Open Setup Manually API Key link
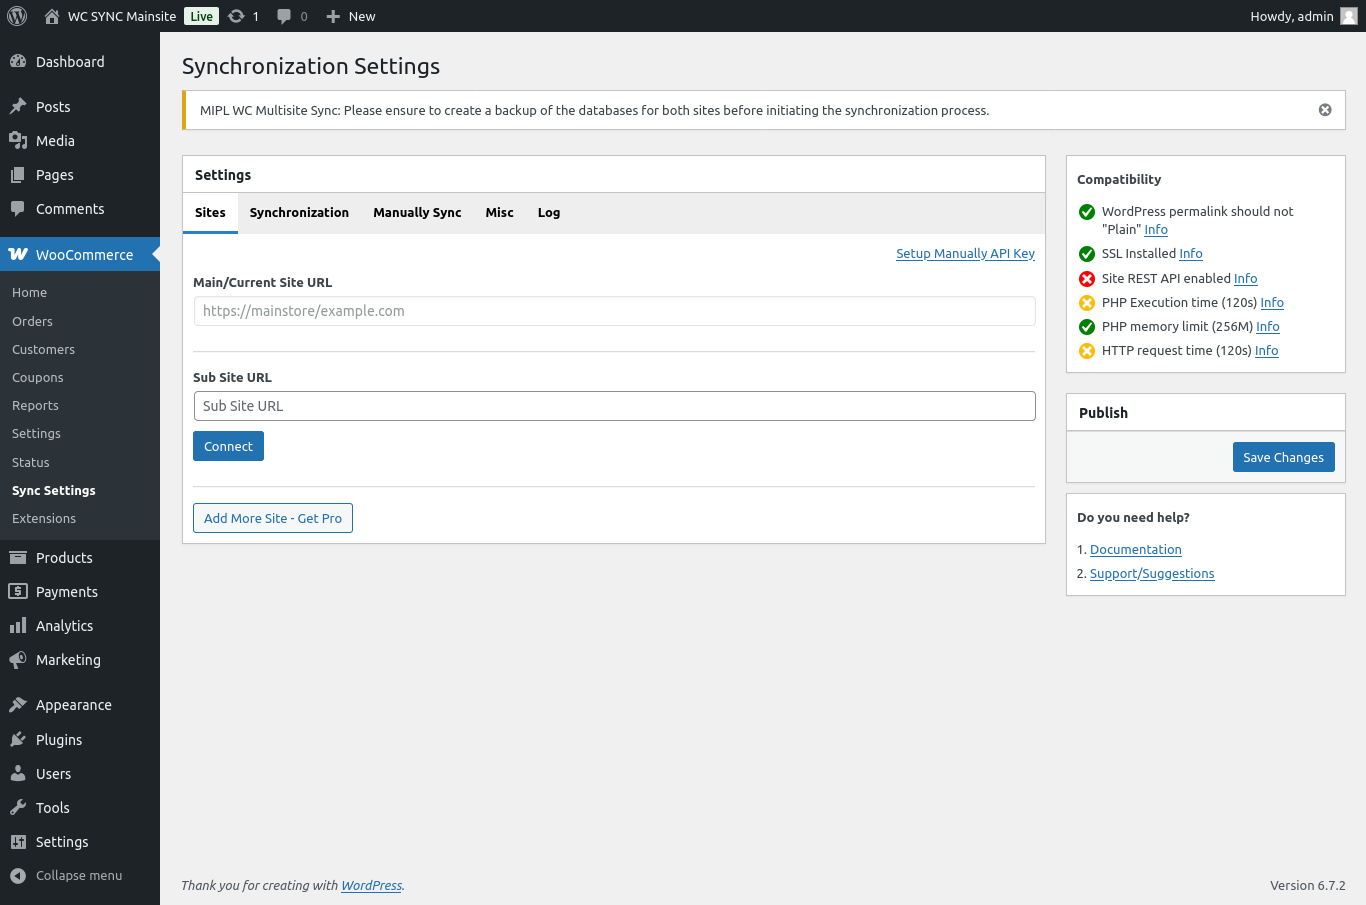This screenshot has width=1366, height=905. click(x=965, y=254)
